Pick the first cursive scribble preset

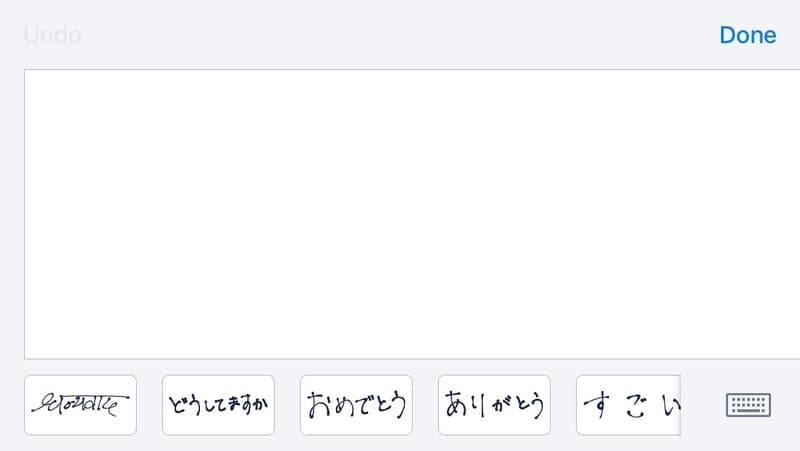pos(81,405)
